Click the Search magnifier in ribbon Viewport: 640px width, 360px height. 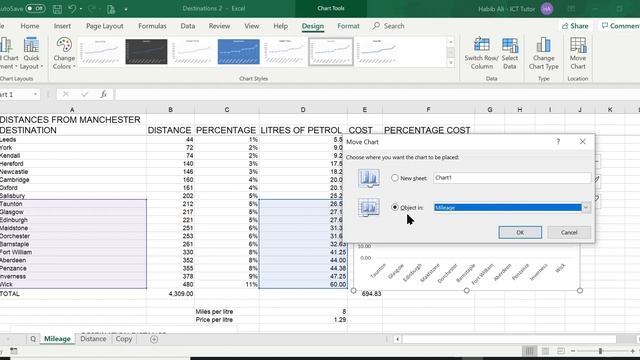point(376,26)
